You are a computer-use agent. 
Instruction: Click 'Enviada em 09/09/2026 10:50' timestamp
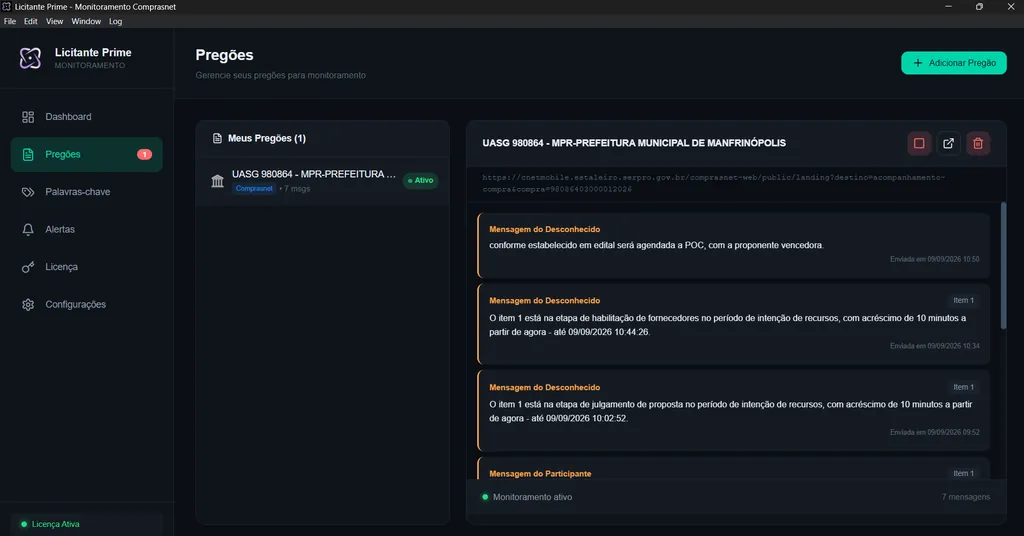(x=935, y=259)
